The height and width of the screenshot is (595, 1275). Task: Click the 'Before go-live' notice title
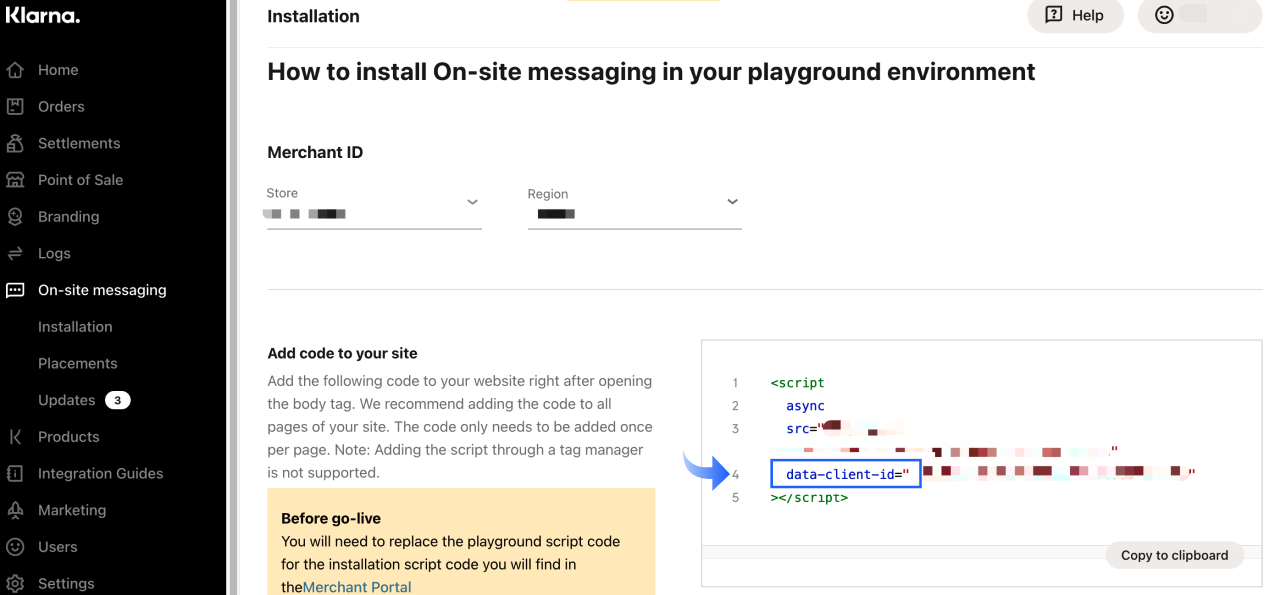click(x=331, y=518)
